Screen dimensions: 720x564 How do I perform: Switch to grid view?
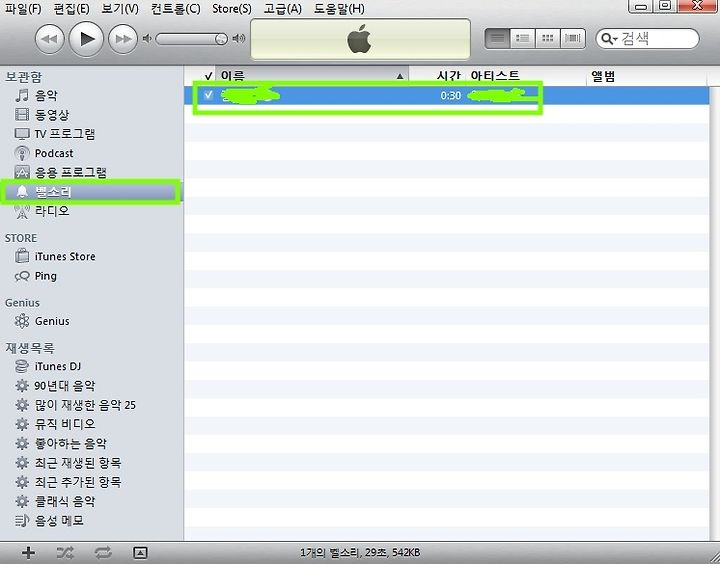coord(547,39)
